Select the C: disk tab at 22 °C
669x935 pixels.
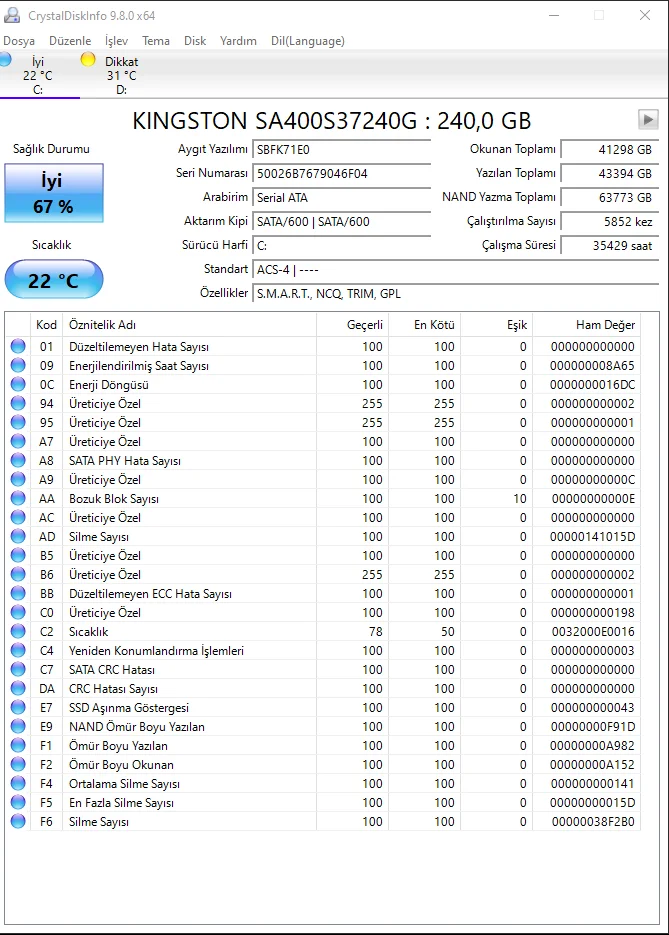coord(39,75)
